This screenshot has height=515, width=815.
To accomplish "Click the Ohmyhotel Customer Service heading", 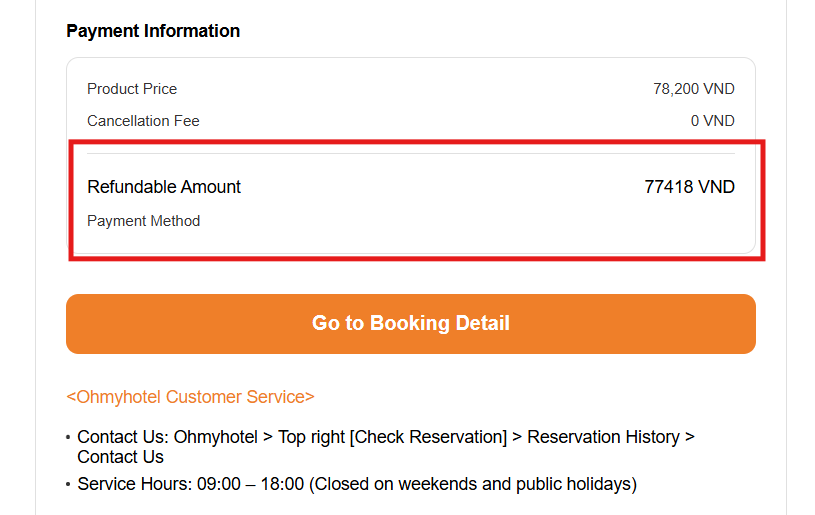I will [x=190, y=397].
